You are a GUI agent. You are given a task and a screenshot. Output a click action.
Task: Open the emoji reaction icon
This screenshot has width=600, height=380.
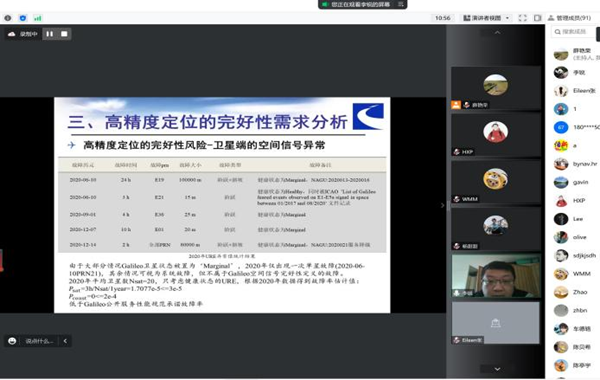pyautogui.click(x=12, y=341)
